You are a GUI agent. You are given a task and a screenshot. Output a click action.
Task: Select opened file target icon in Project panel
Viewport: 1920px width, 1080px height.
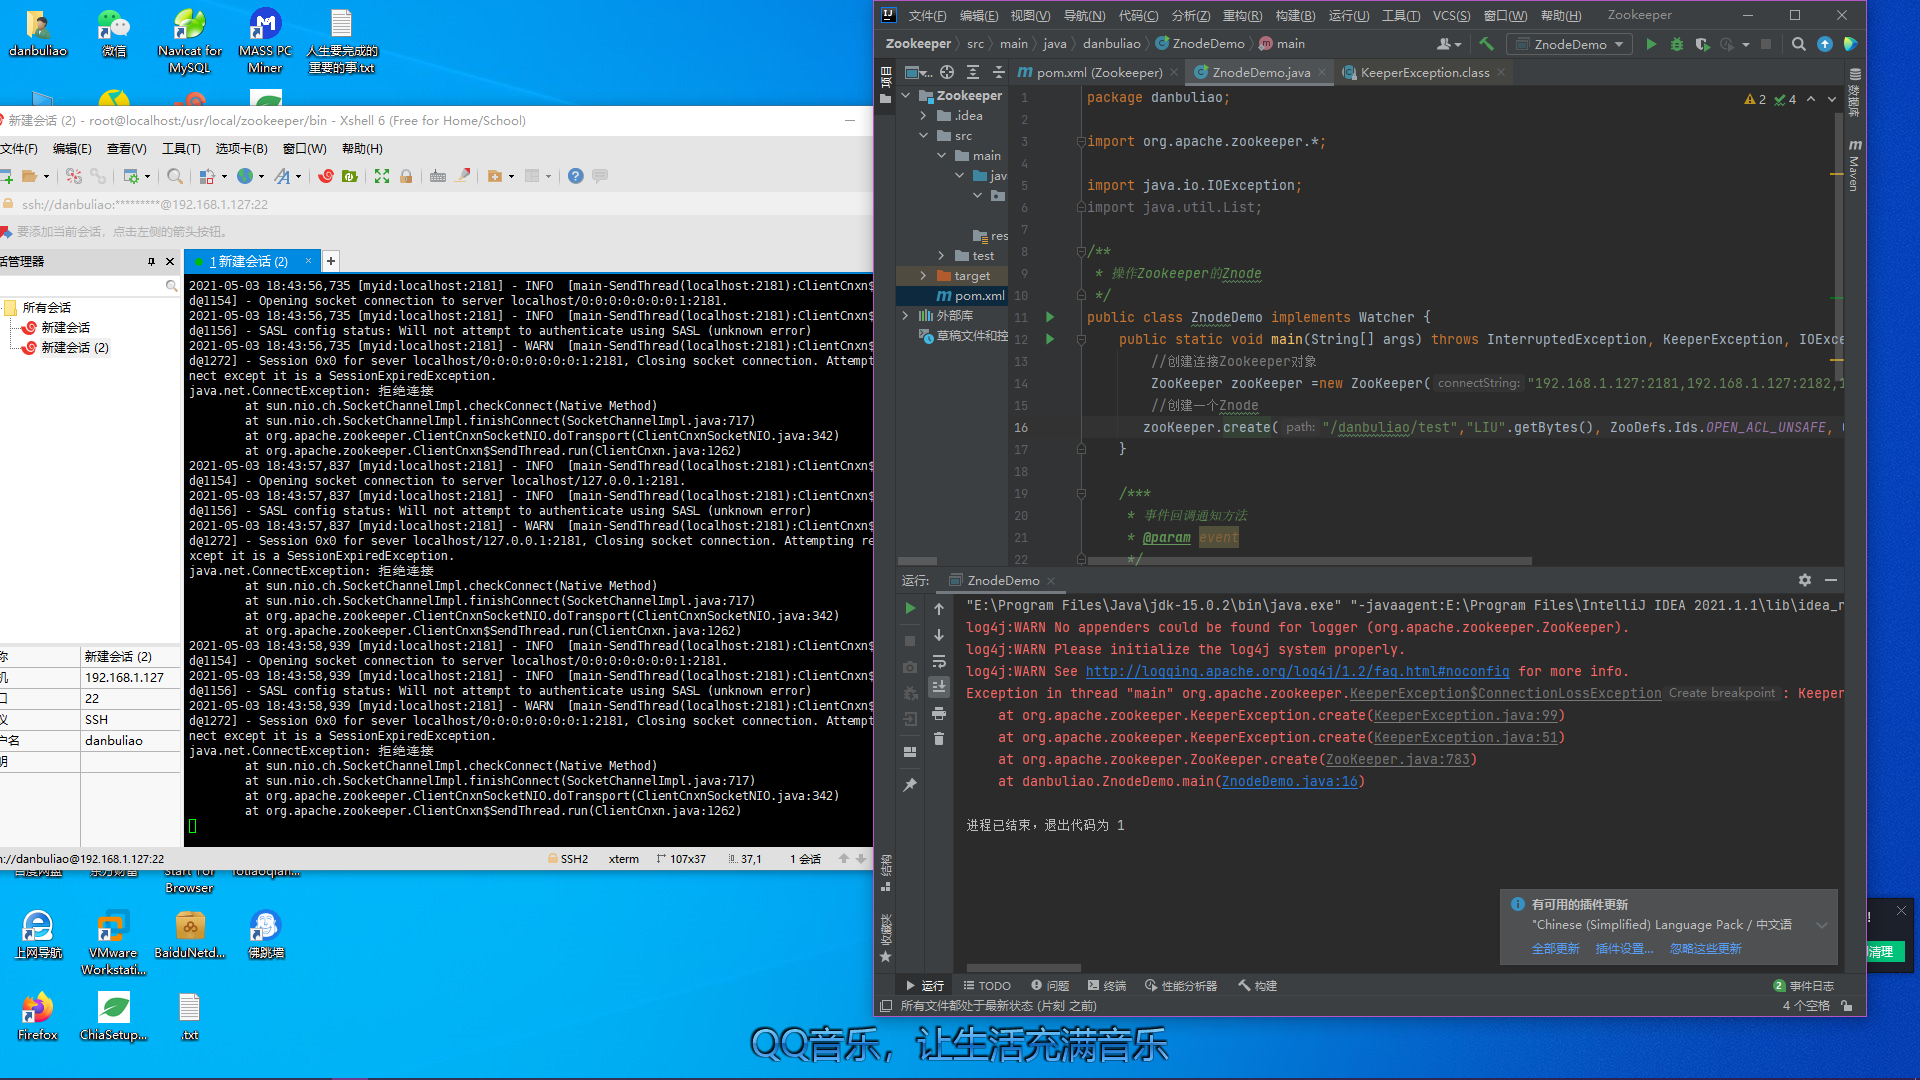tap(947, 72)
